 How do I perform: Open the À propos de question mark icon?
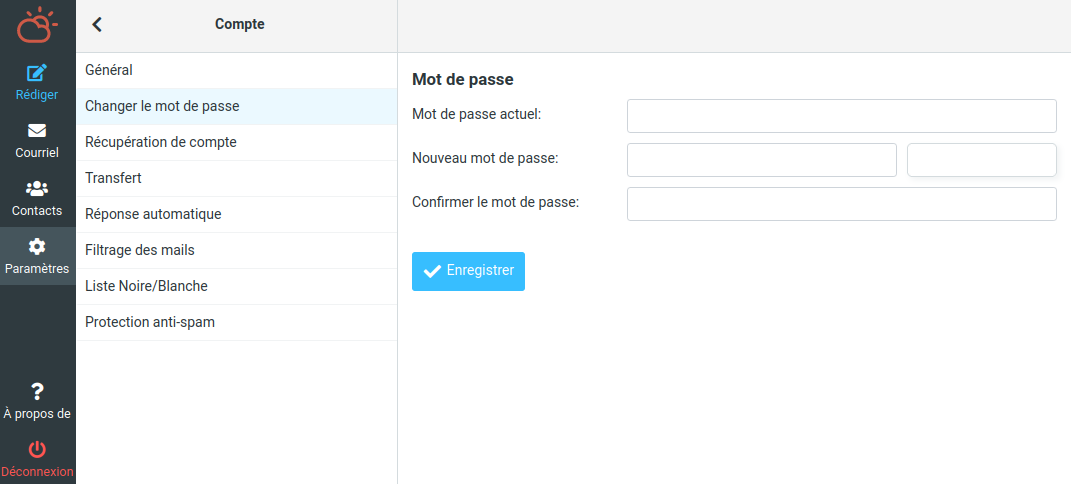click(x=37, y=391)
